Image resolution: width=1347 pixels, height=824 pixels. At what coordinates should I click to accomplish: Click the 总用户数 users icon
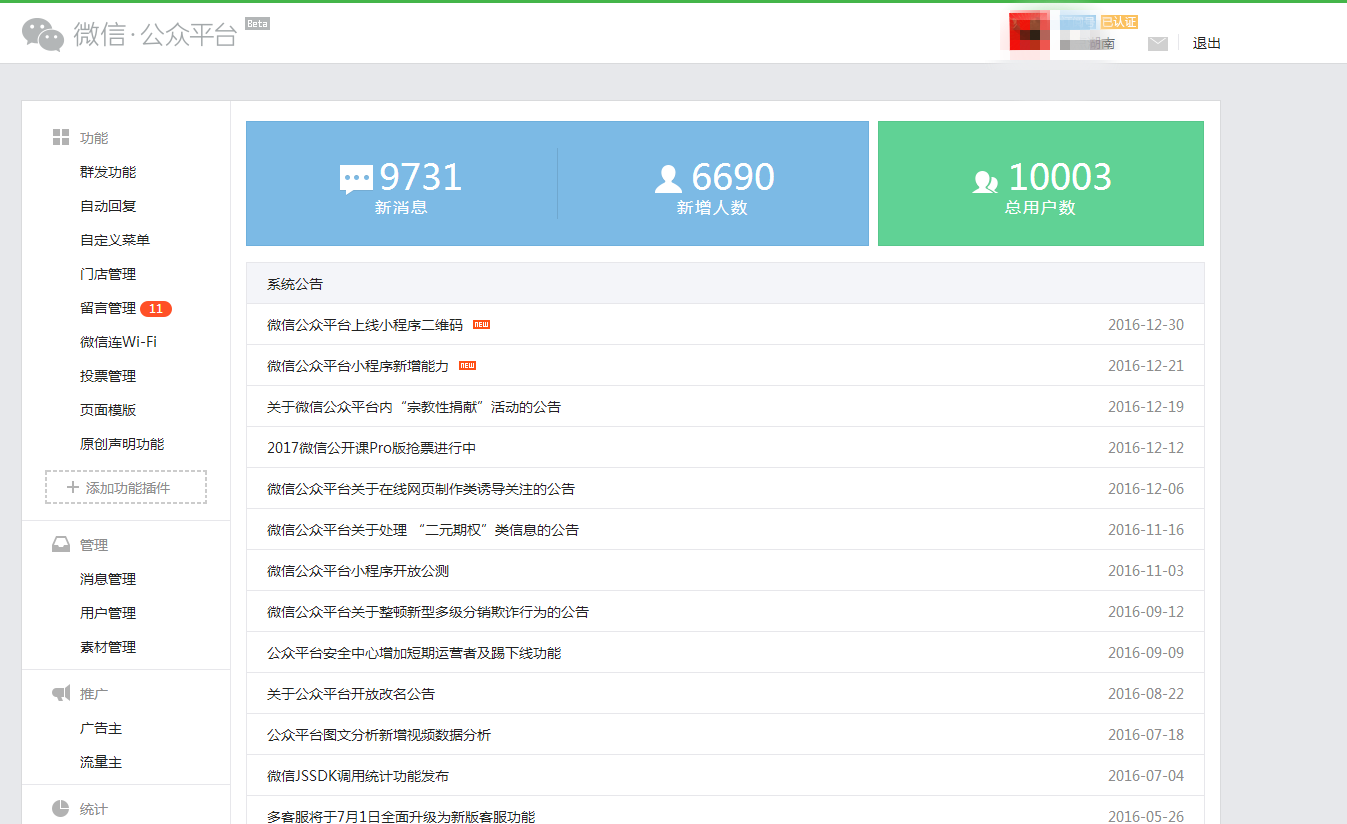click(x=985, y=181)
